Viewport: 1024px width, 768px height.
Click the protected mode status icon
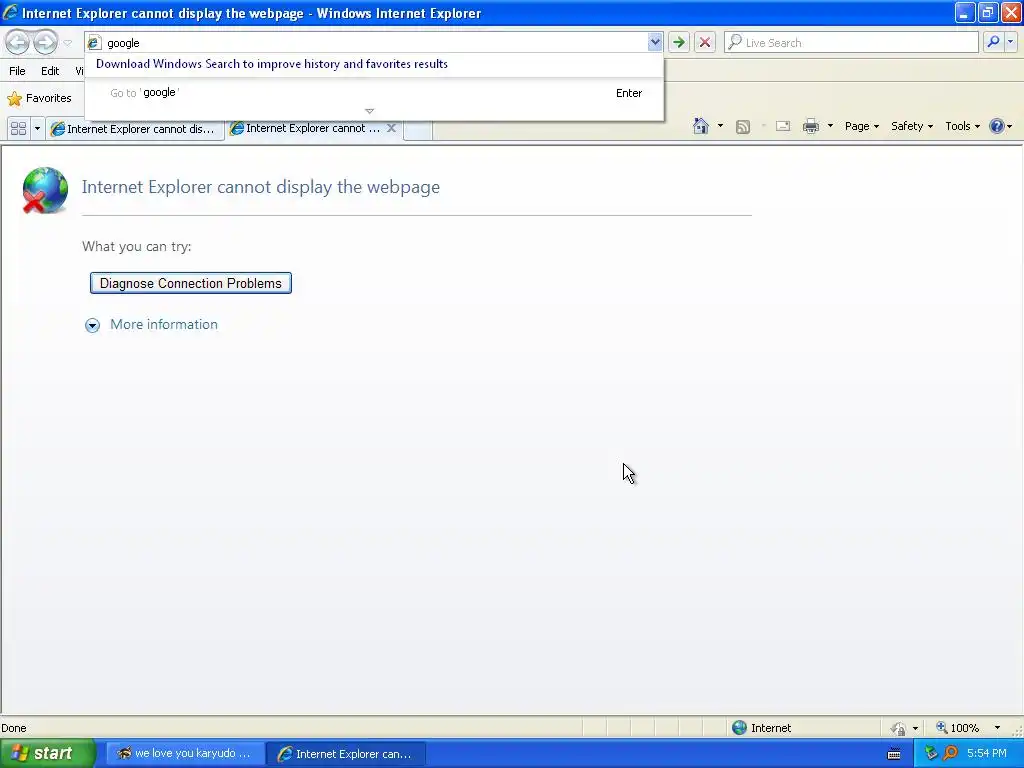click(x=899, y=728)
